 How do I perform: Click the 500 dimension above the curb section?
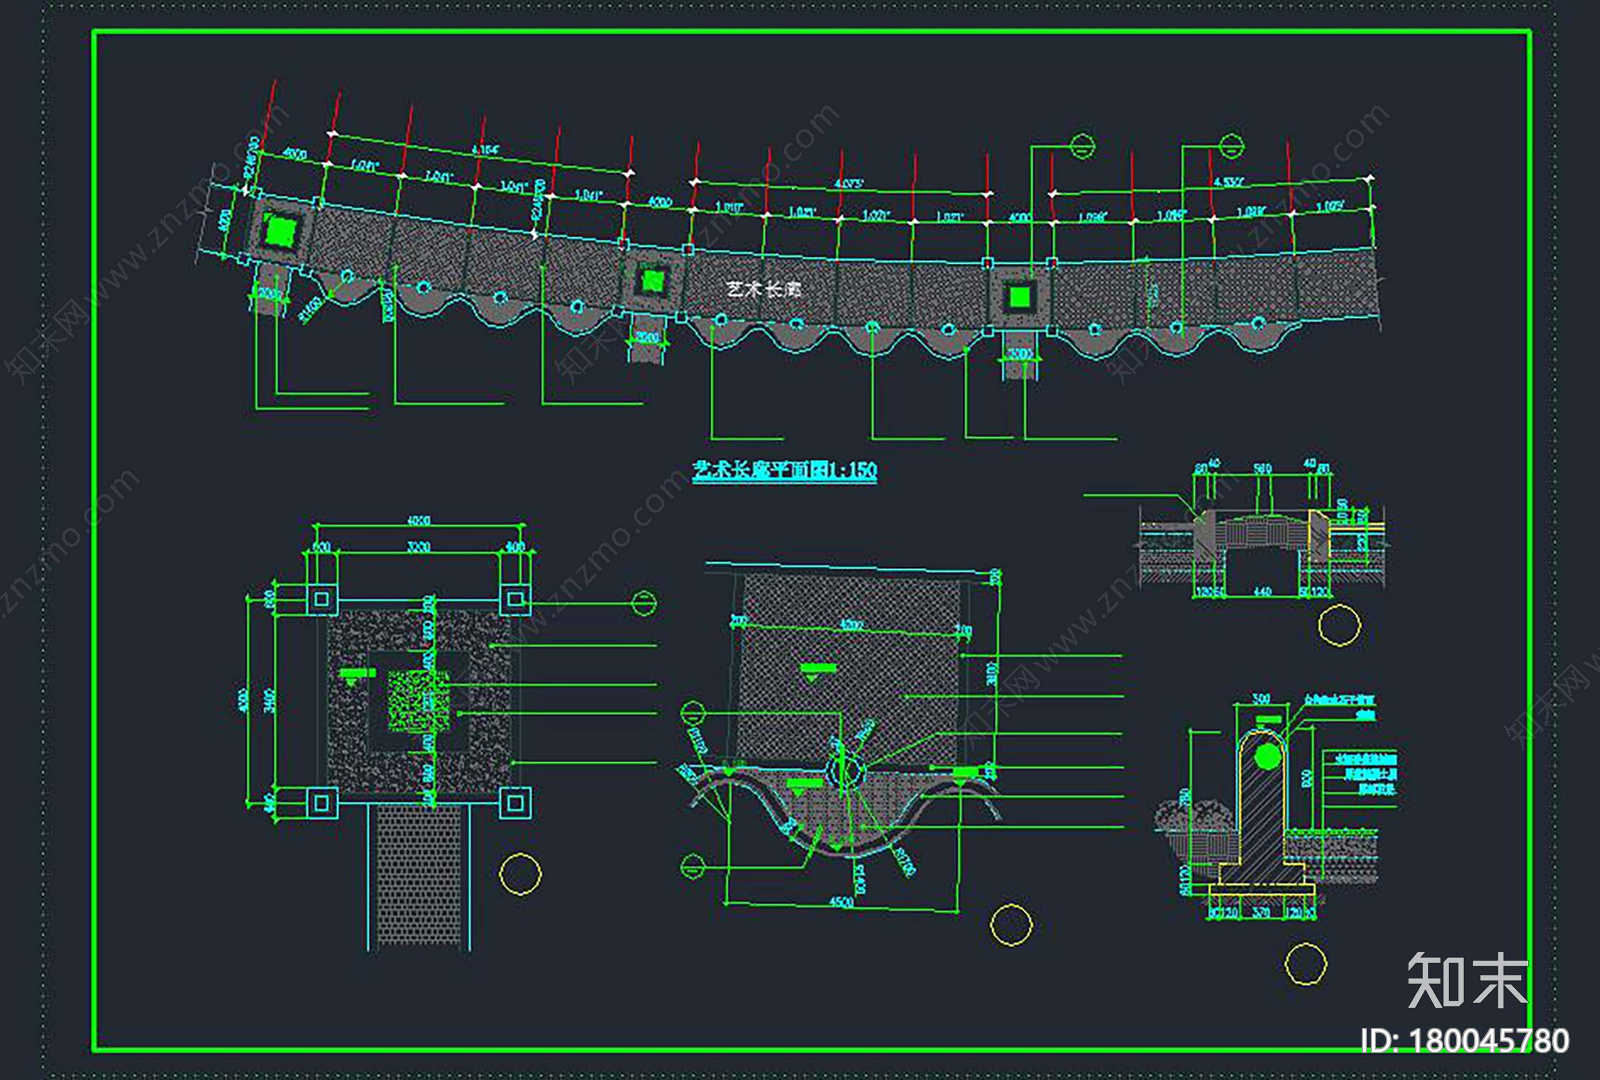1261,699
